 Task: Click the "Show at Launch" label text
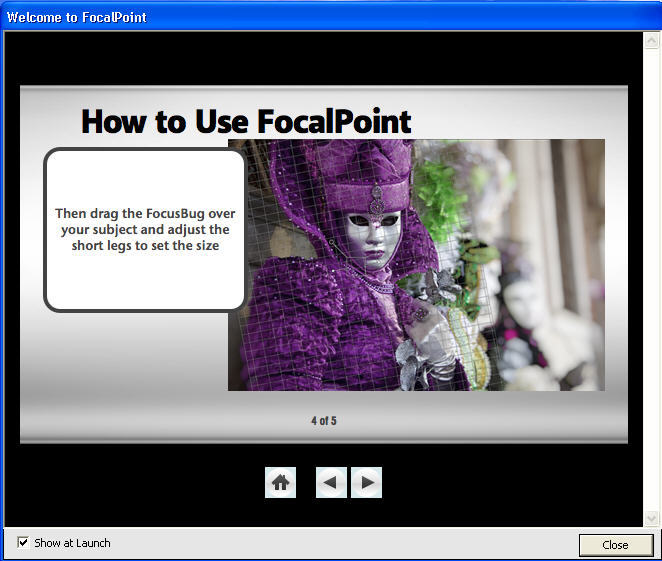72,543
